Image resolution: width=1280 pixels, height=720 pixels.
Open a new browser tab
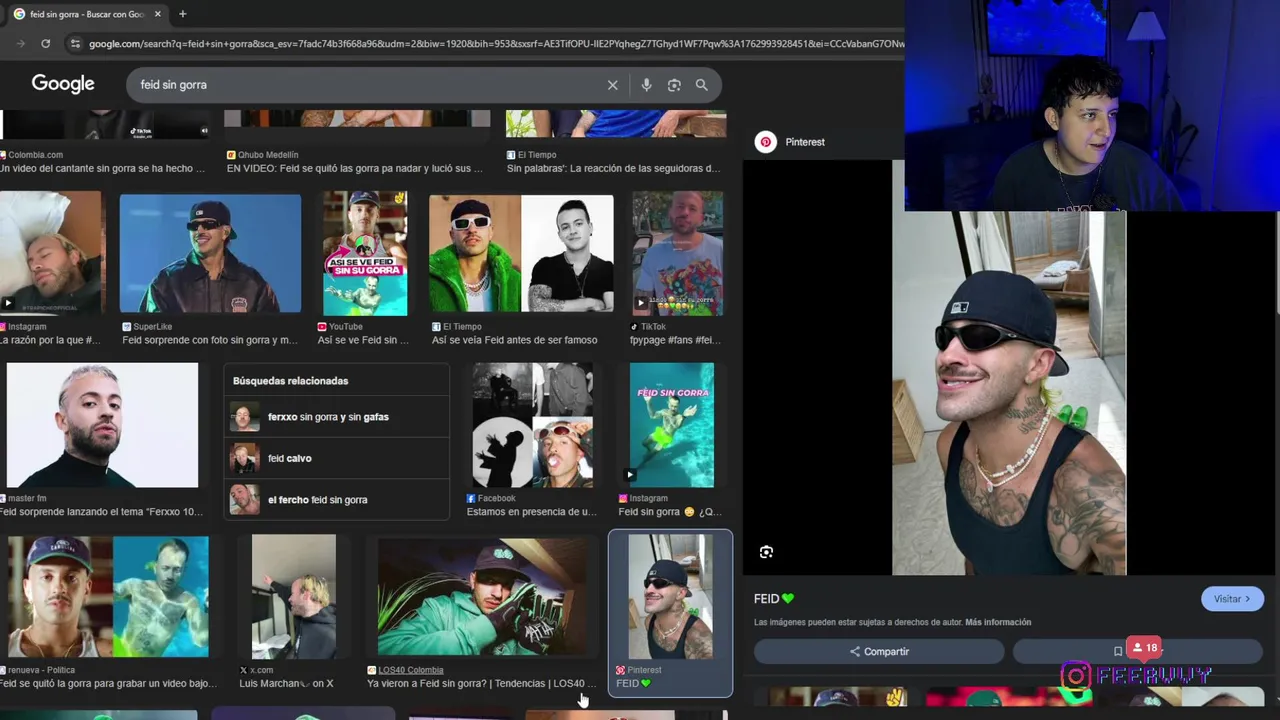click(x=182, y=14)
